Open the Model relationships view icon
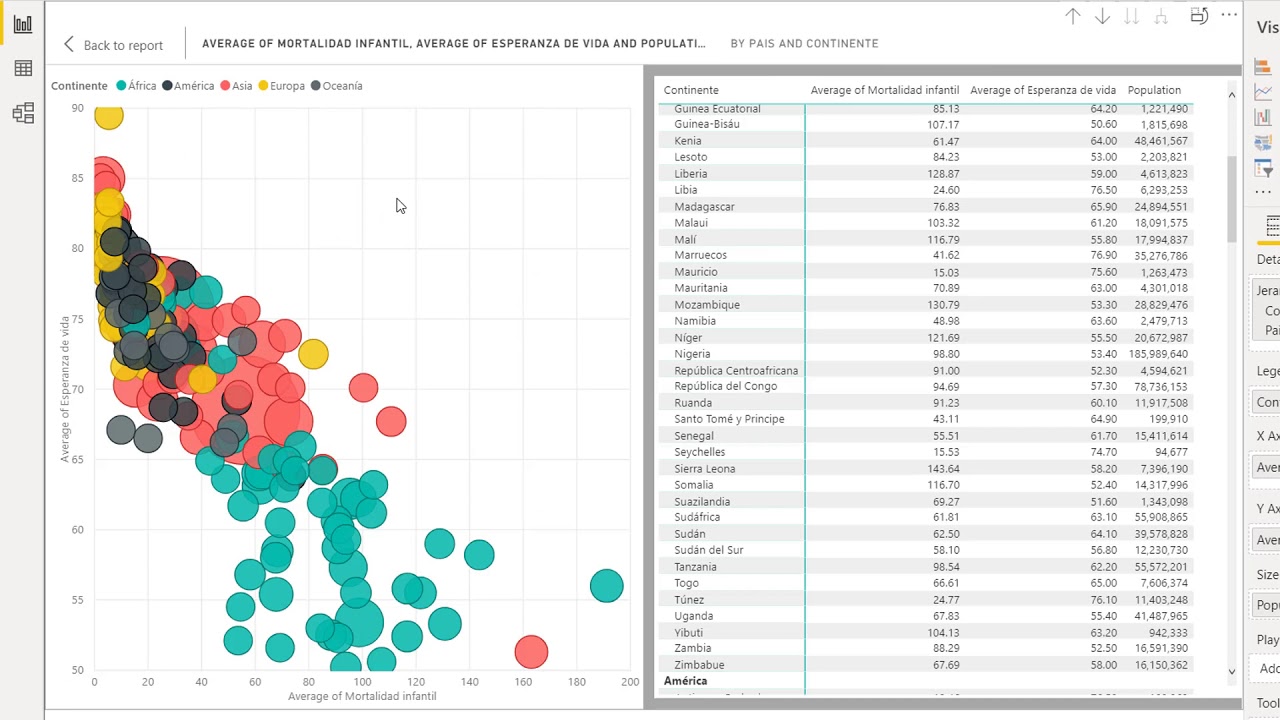Viewport: 1280px width, 720px height. (23, 114)
